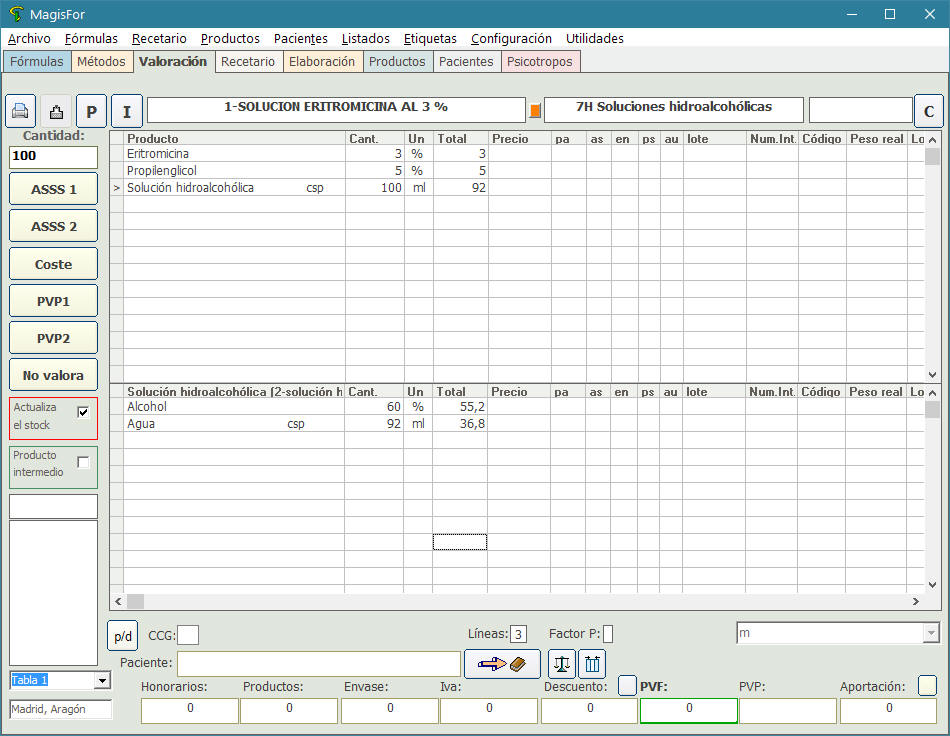Image resolution: width=950 pixels, height=736 pixels.
Task: Click the ASSS 1 button
Action: [x=53, y=189]
